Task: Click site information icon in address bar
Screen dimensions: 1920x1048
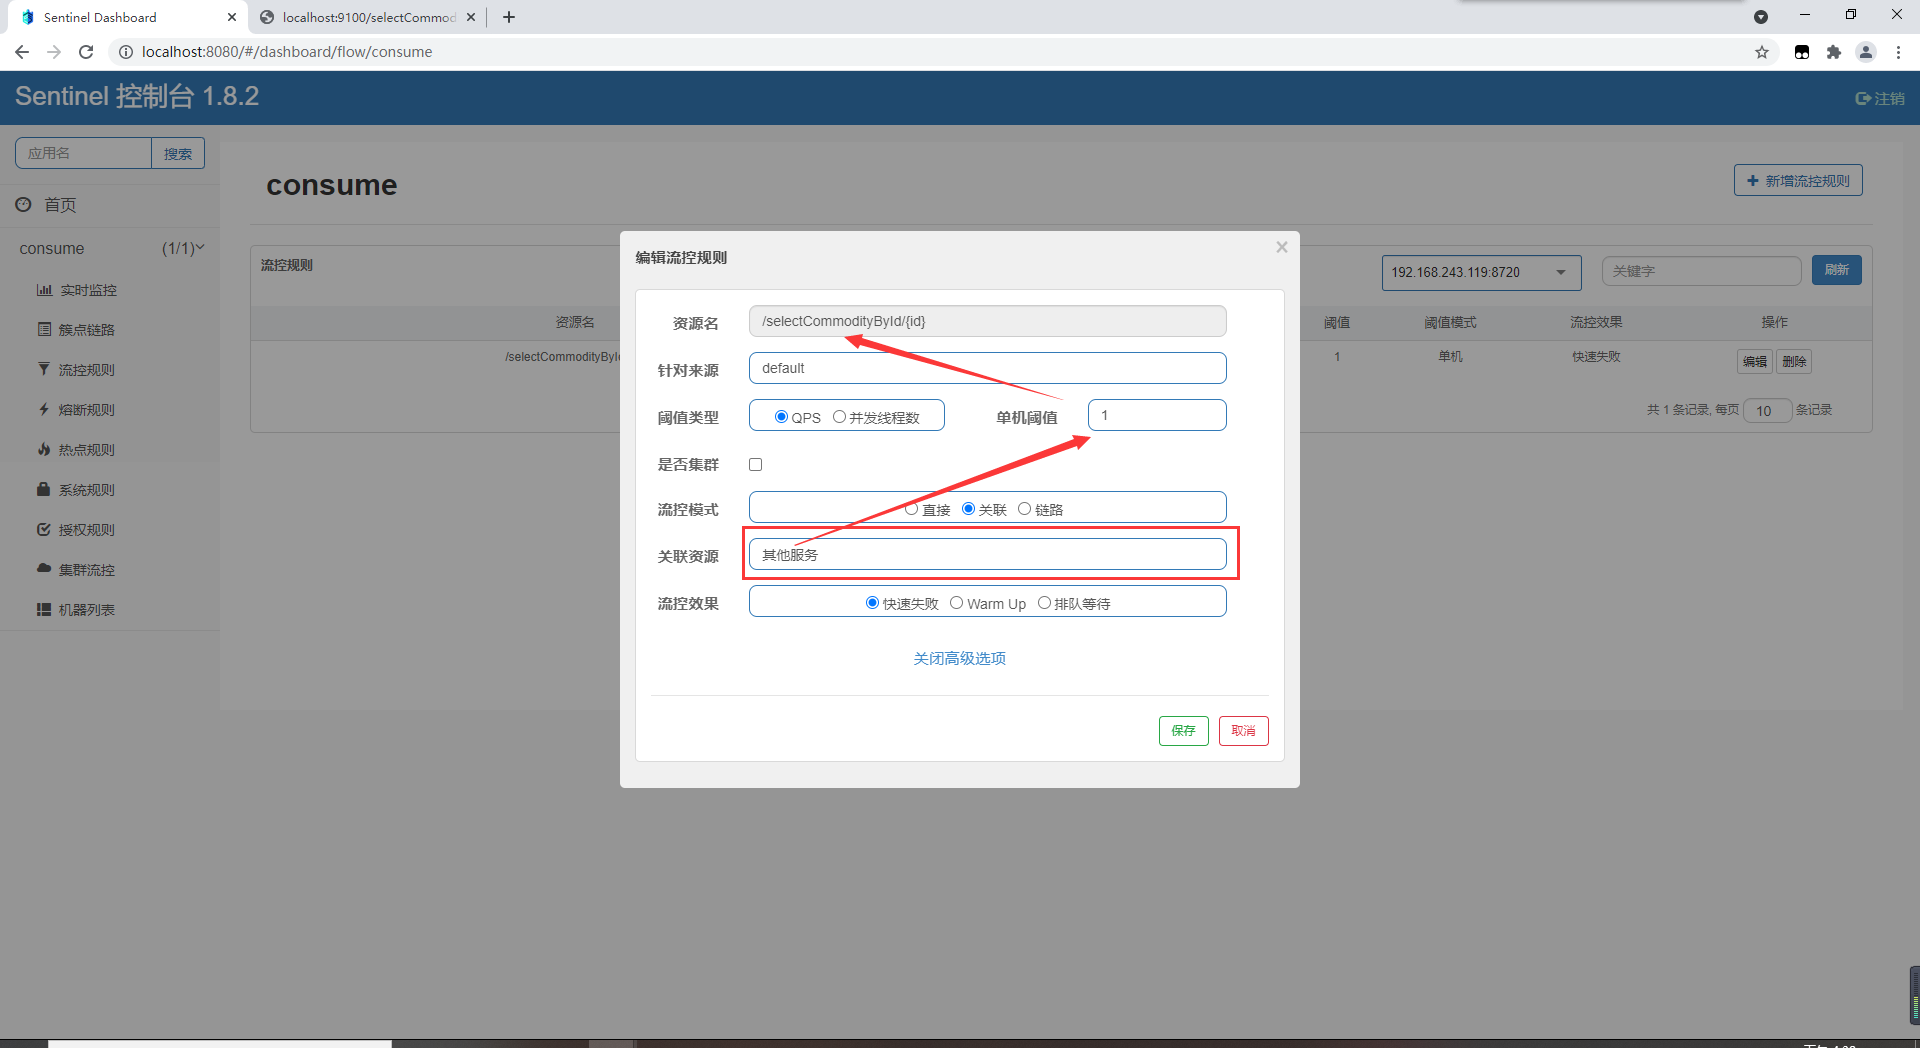Action: click(x=126, y=52)
